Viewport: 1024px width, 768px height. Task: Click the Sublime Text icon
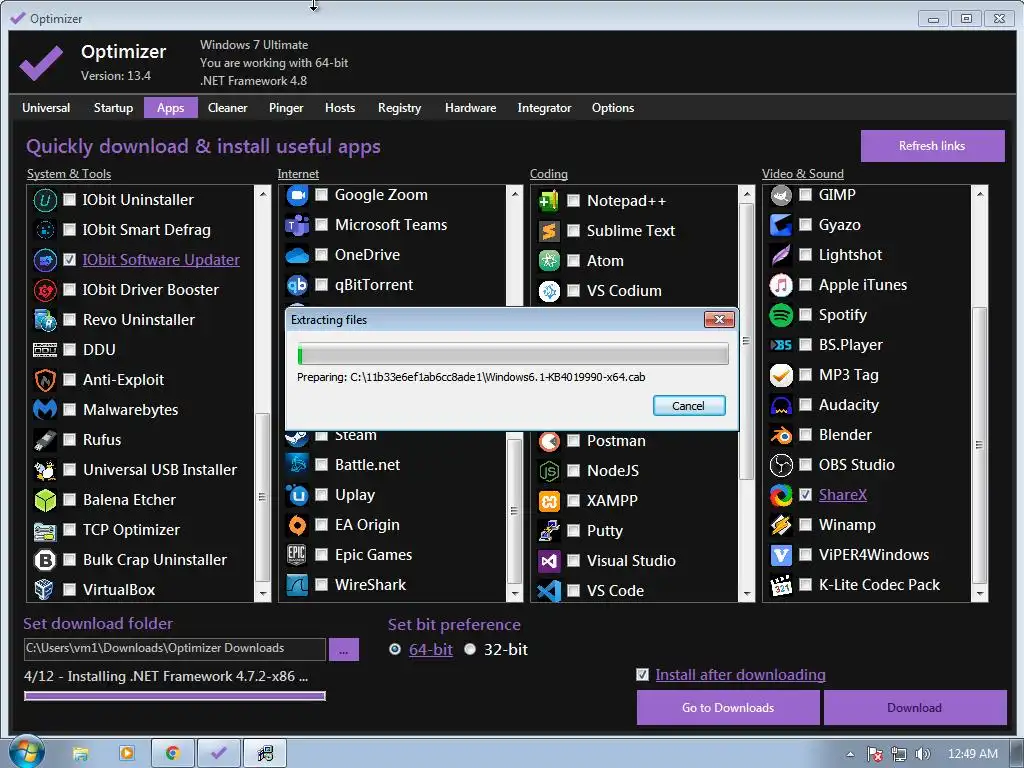[549, 231]
